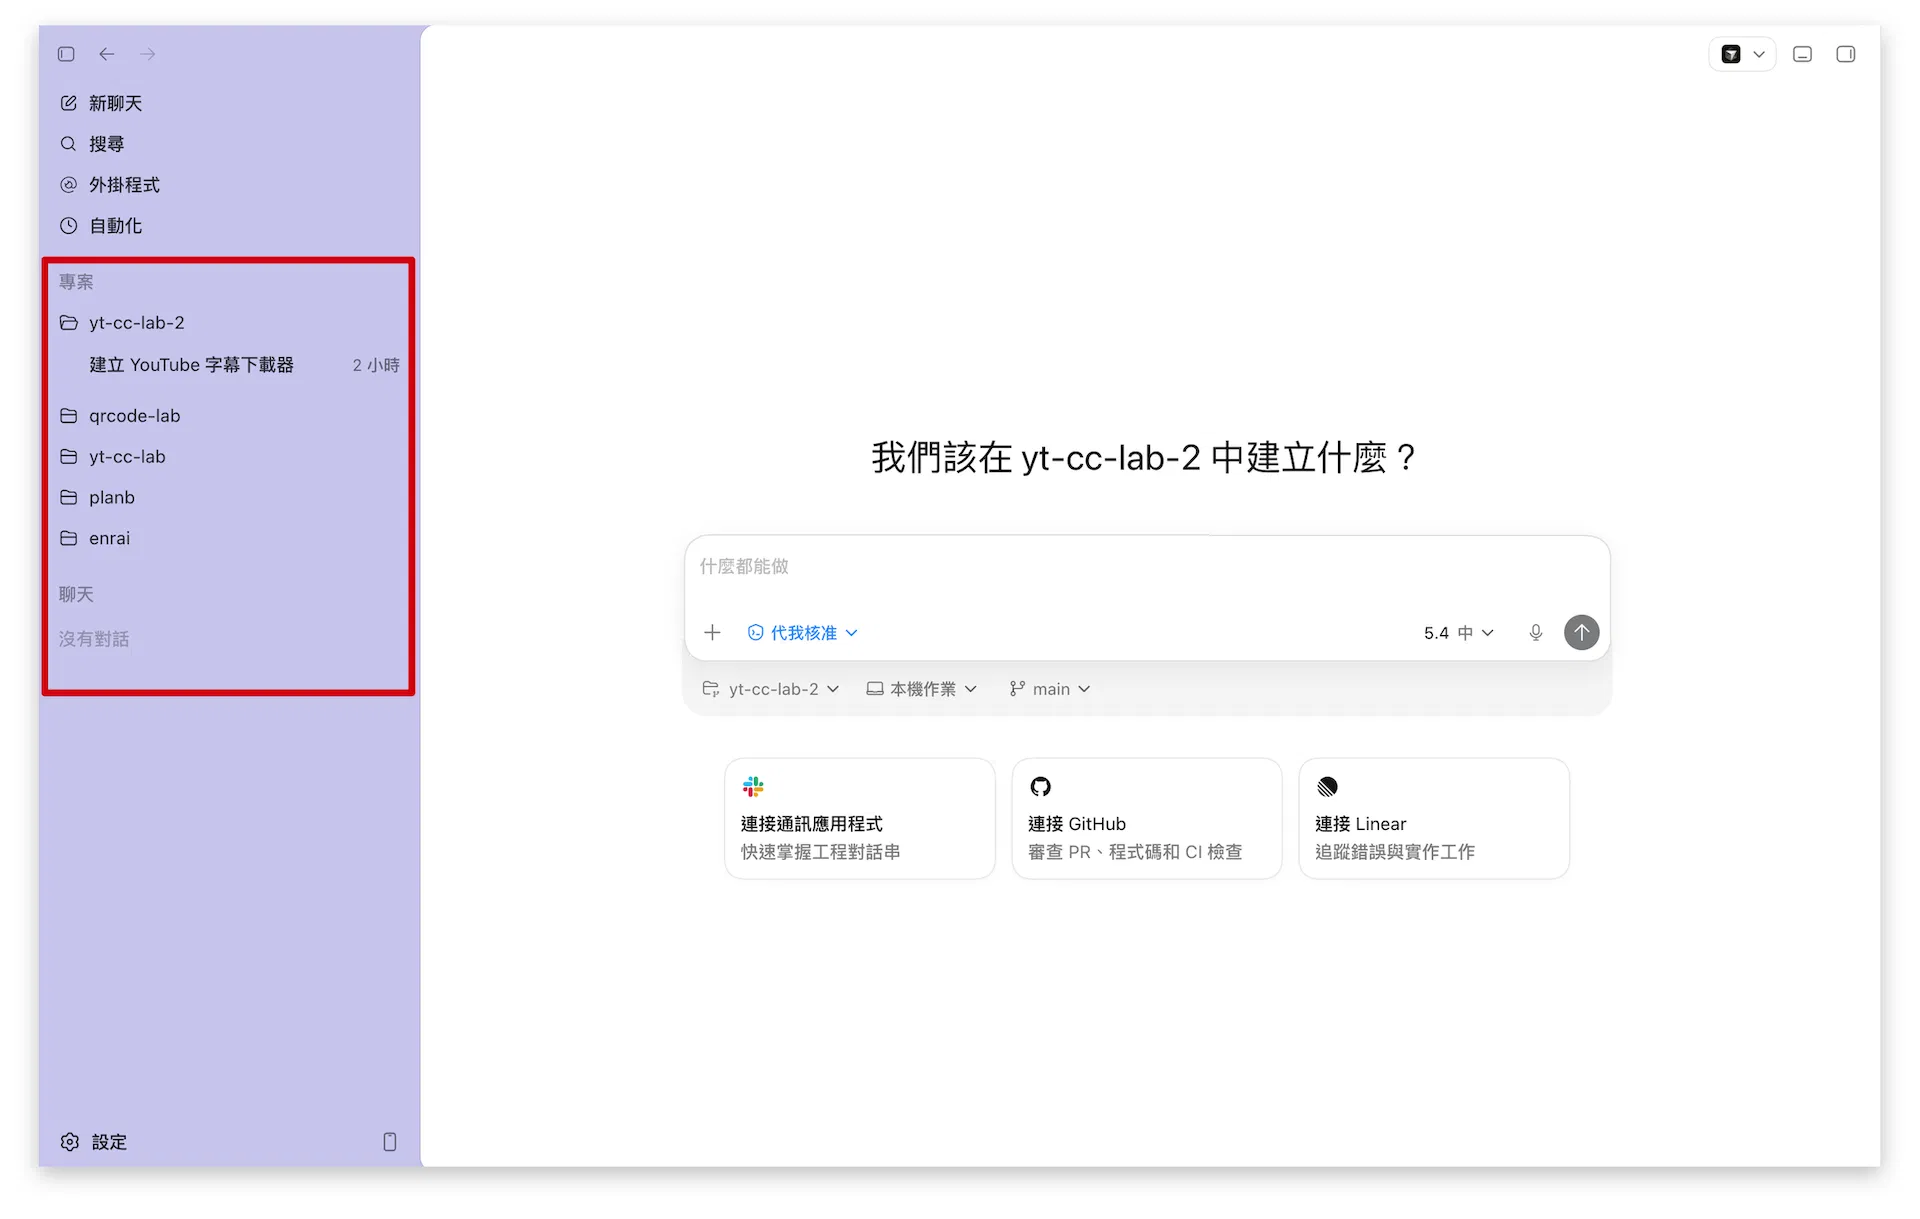Click the 專案 section header
1920x1219 pixels.
(76, 282)
